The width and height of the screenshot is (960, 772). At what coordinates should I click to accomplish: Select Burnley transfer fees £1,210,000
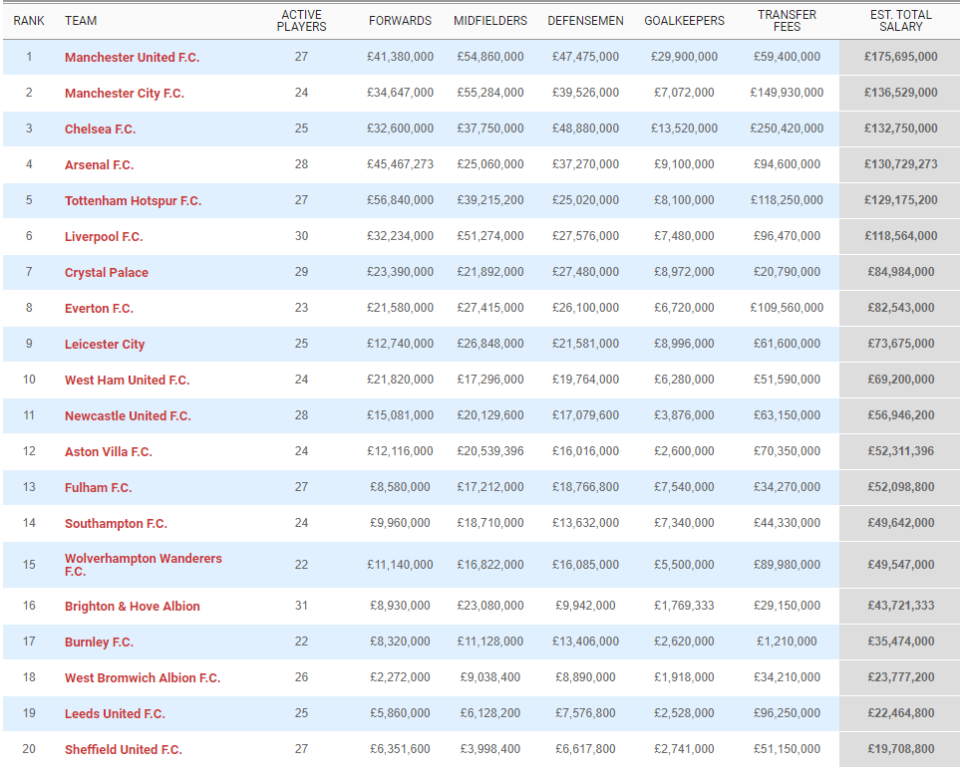(787, 642)
